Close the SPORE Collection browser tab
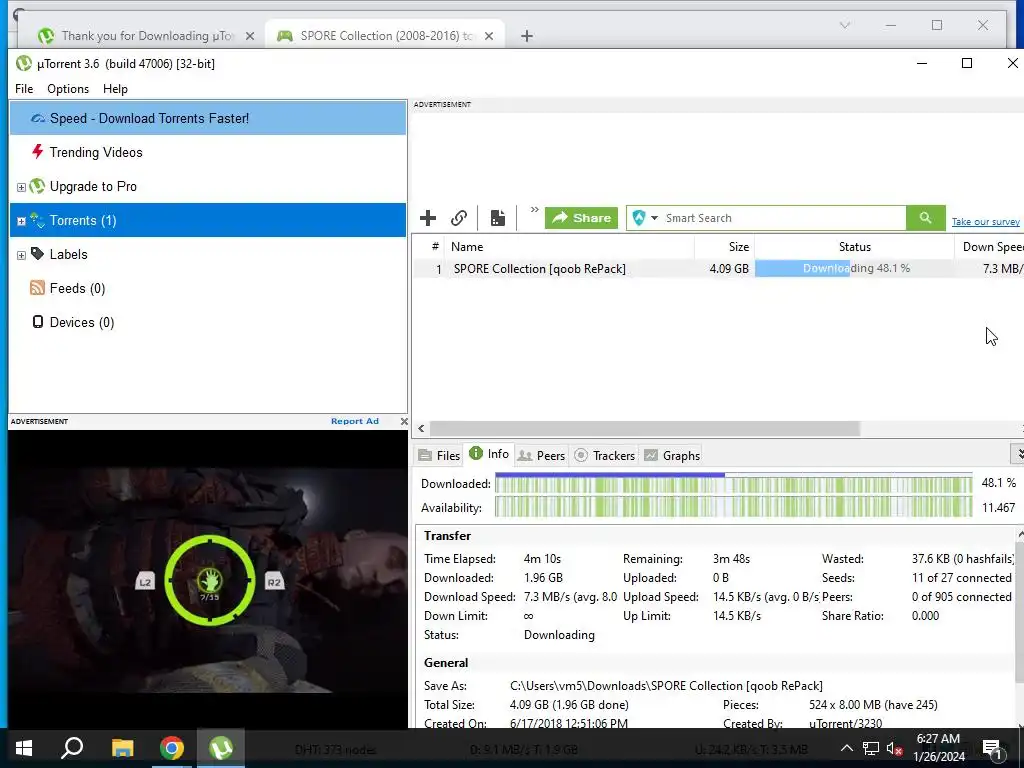The width and height of the screenshot is (1024, 768). coord(489,36)
